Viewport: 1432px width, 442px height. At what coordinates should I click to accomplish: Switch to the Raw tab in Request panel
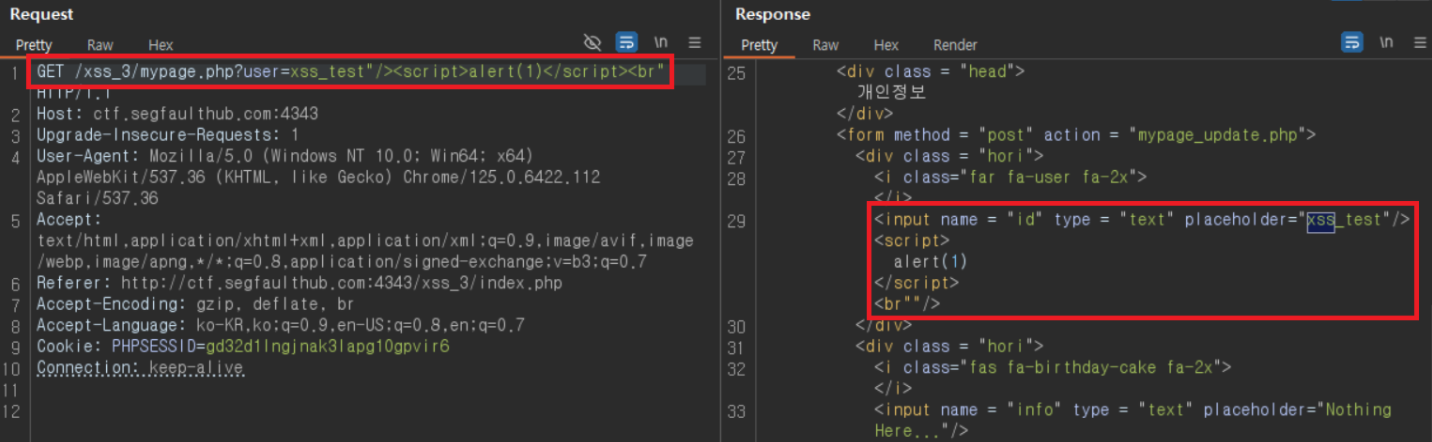coord(100,45)
